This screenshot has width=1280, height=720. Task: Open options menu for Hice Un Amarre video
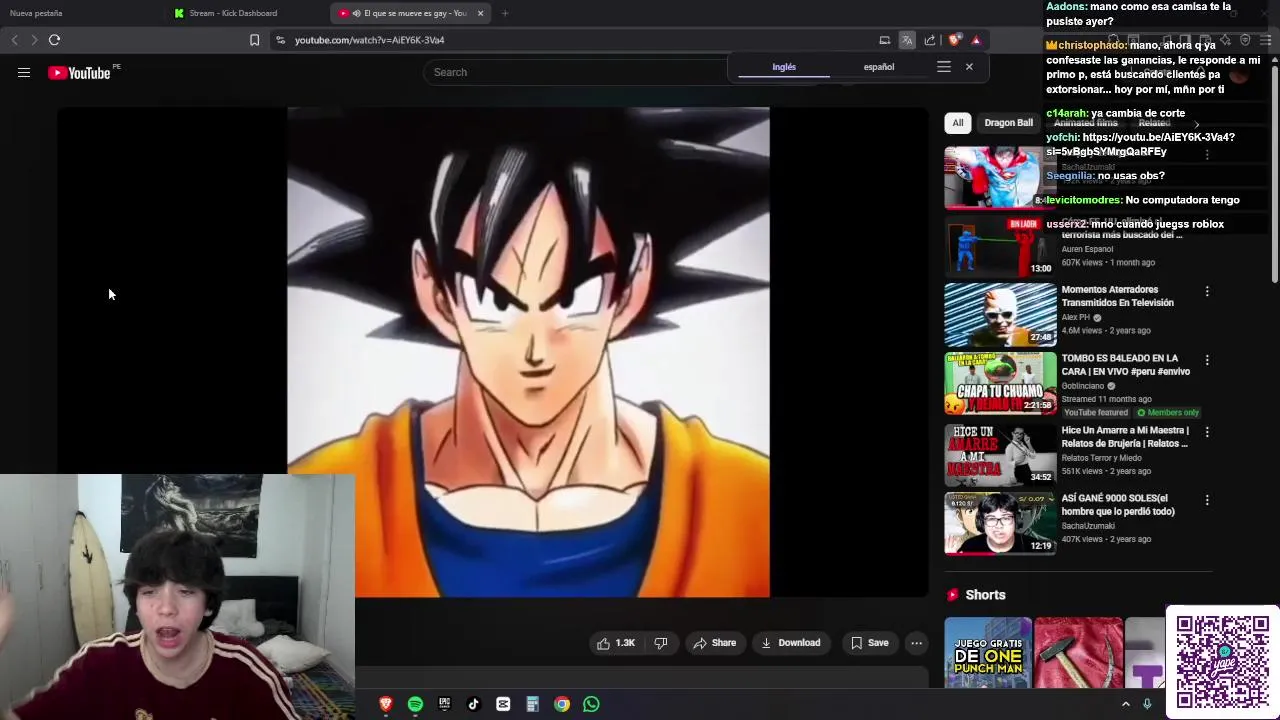(1207, 432)
